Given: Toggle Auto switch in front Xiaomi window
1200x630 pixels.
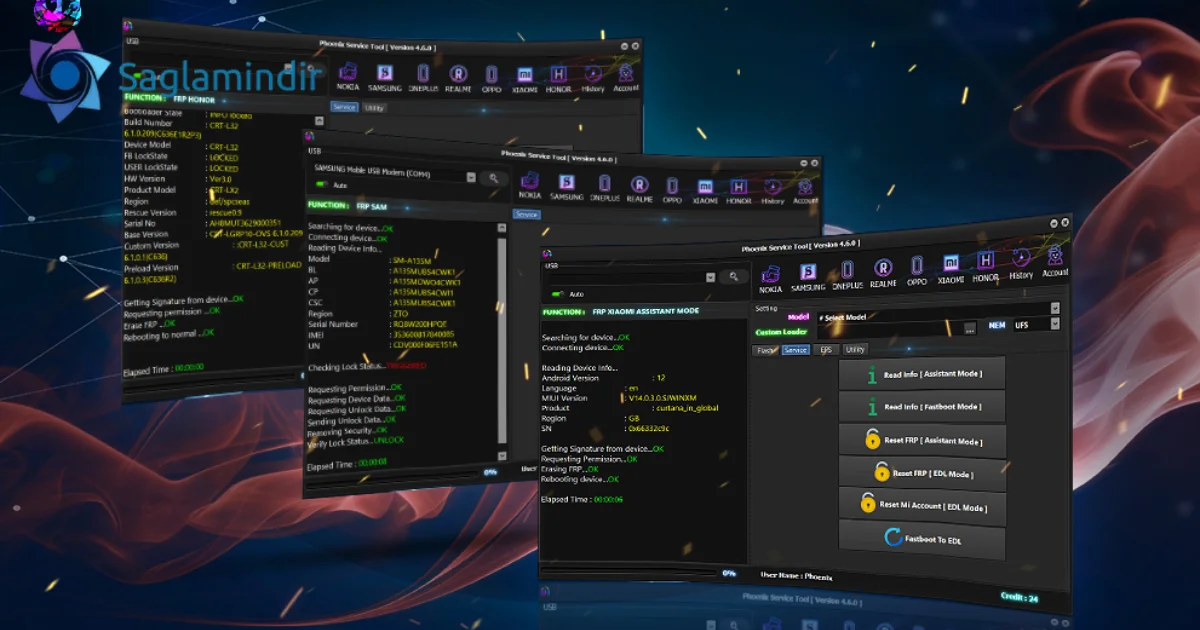Looking at the screenshot, I should click(556, 294).
